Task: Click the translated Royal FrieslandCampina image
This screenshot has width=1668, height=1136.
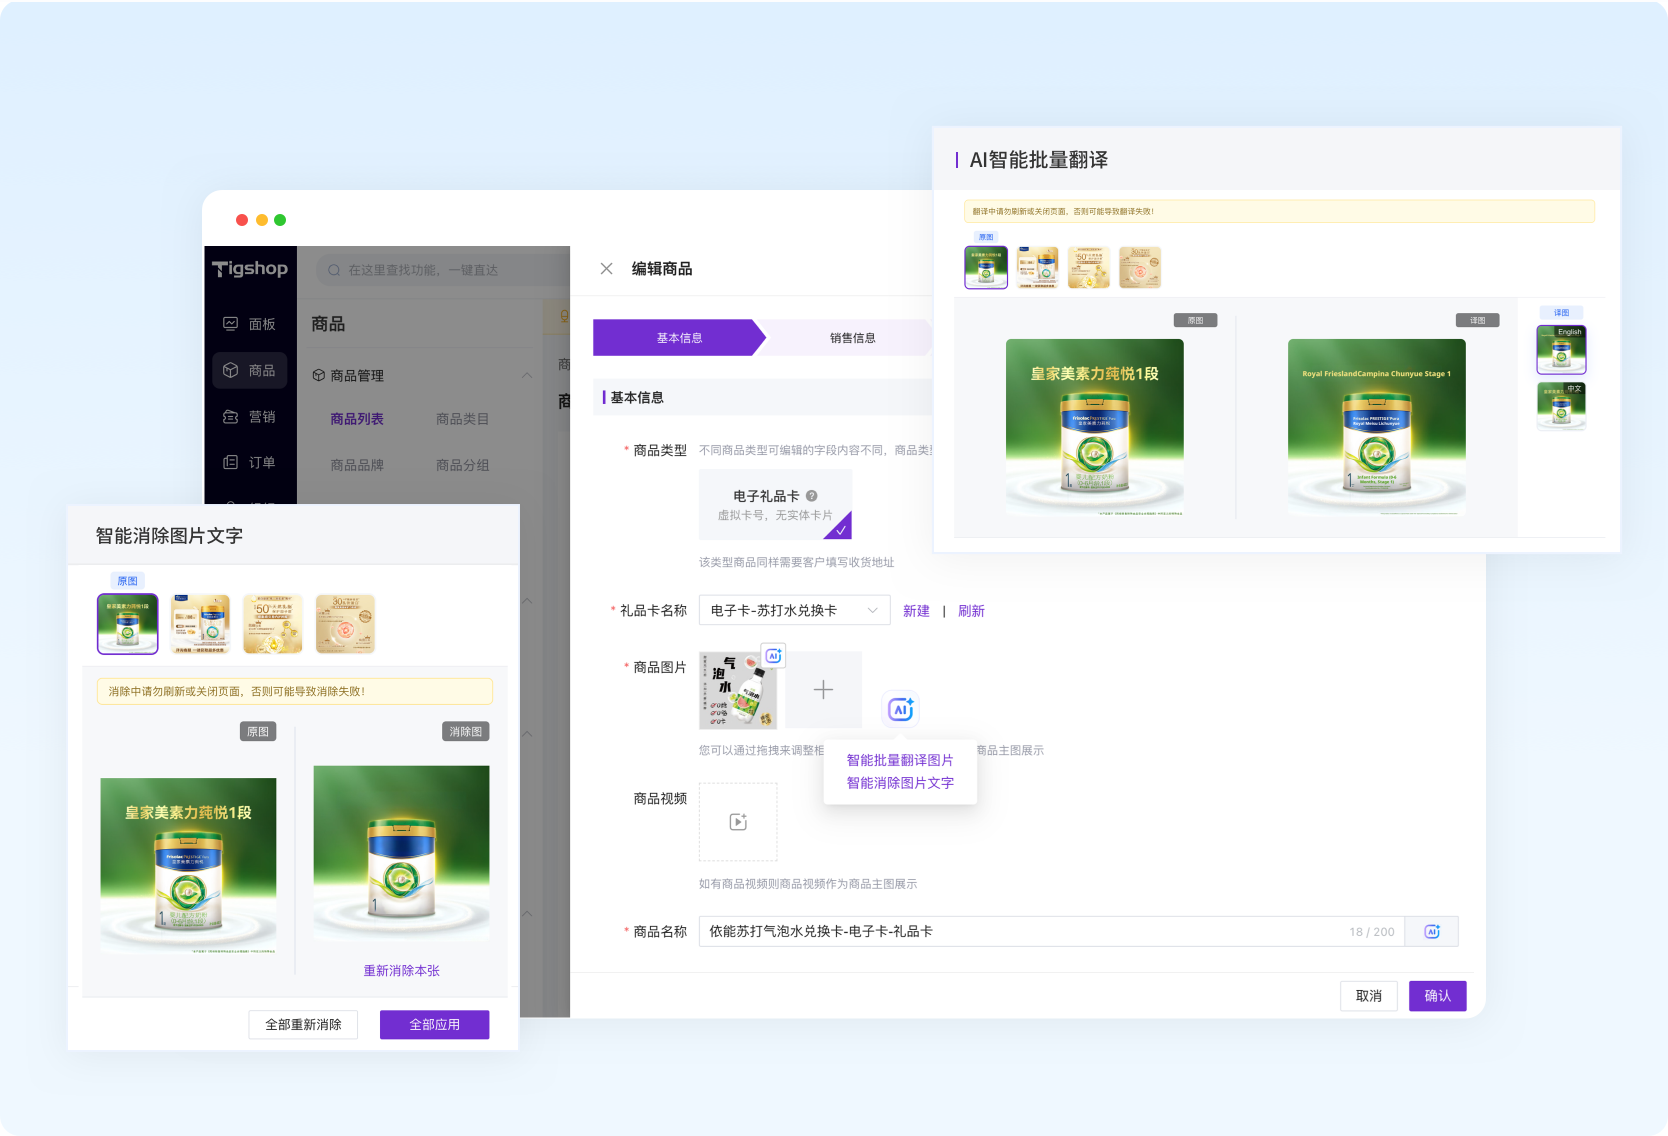Action: (1377, 427)
